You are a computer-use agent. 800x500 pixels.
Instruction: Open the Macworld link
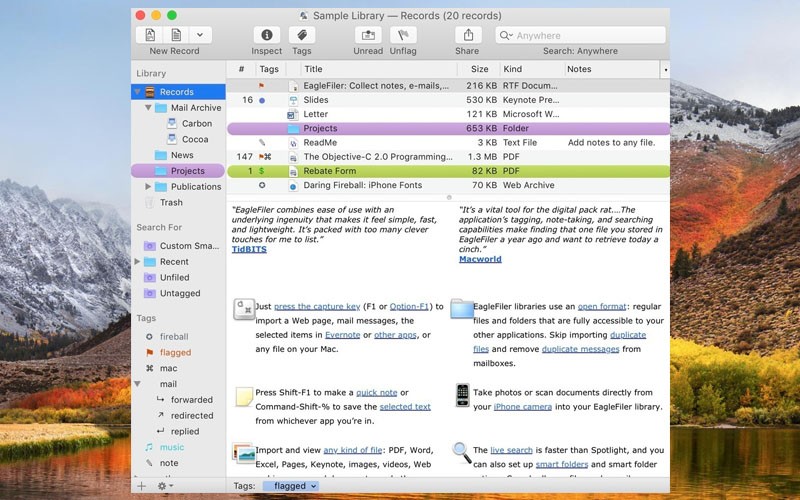480,259
